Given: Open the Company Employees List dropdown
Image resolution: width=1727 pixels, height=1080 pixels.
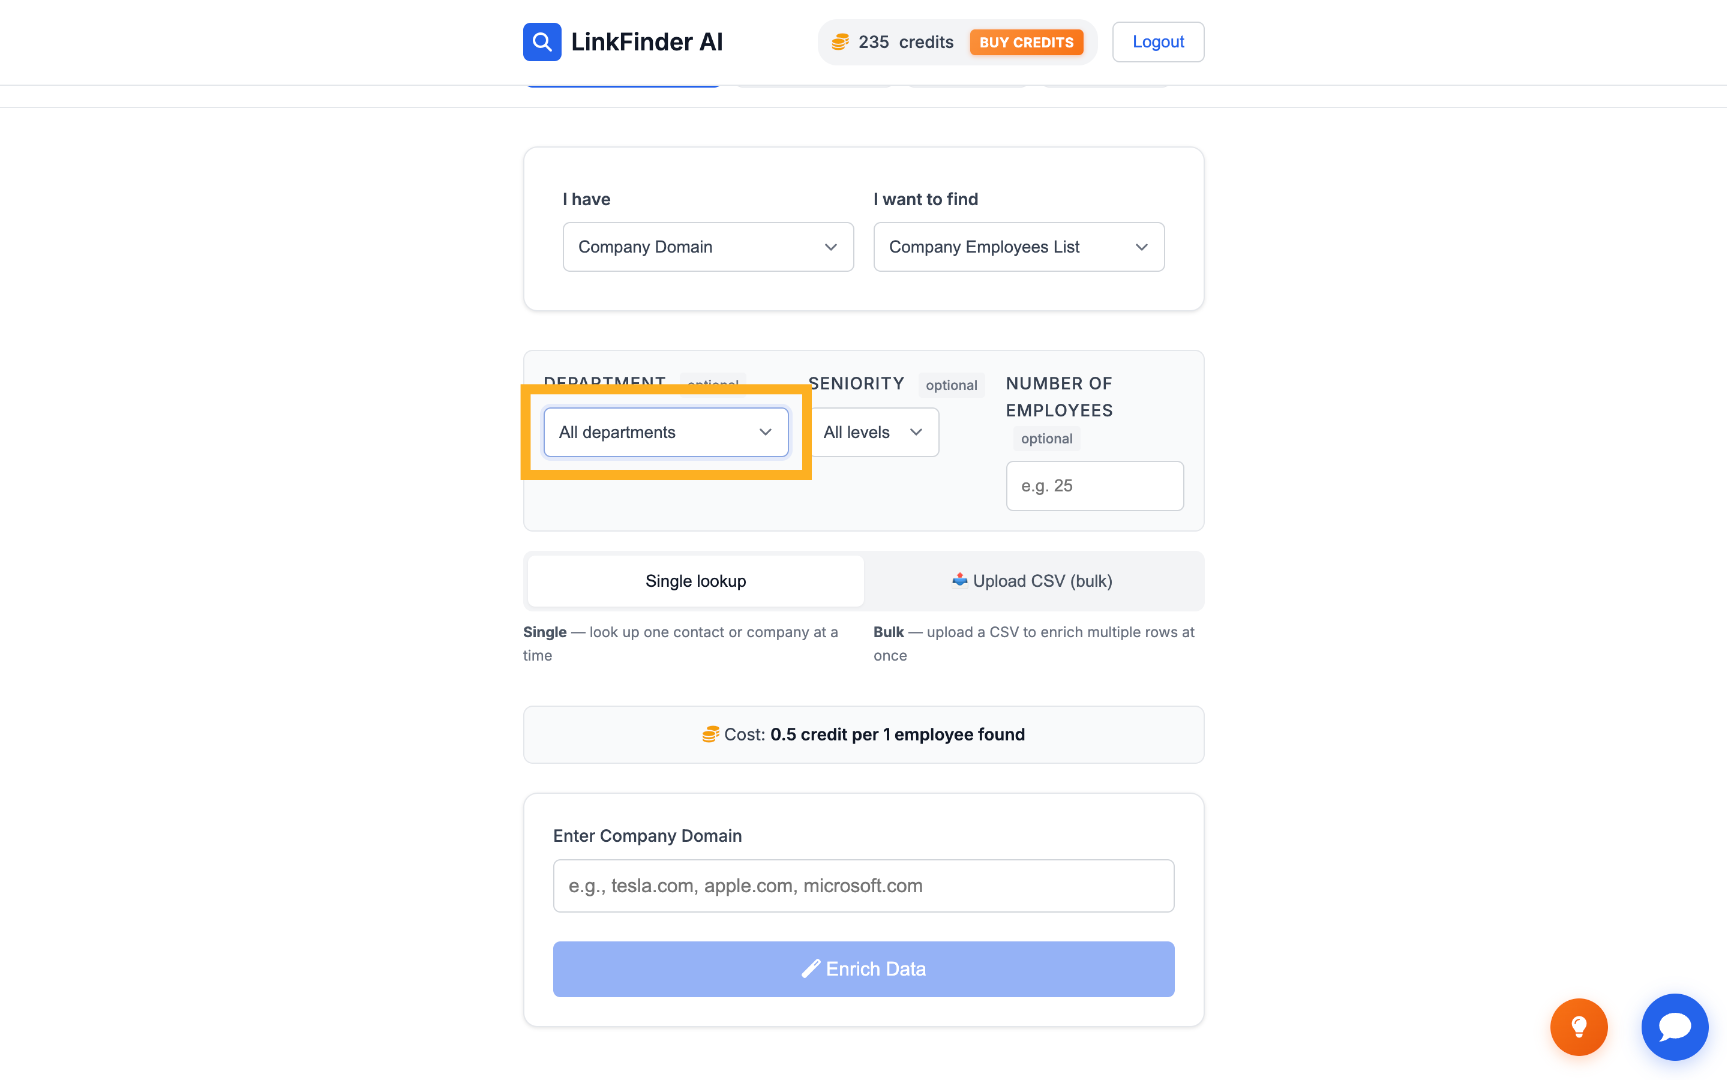Looking at the screenshot, I should point(1019,247).
